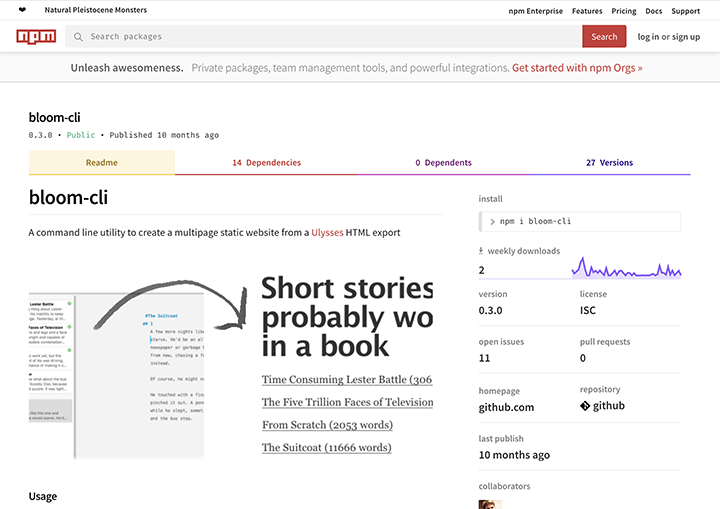Click the open issues count 11
This screenshot has height=509, width=720.
[484, 358]
